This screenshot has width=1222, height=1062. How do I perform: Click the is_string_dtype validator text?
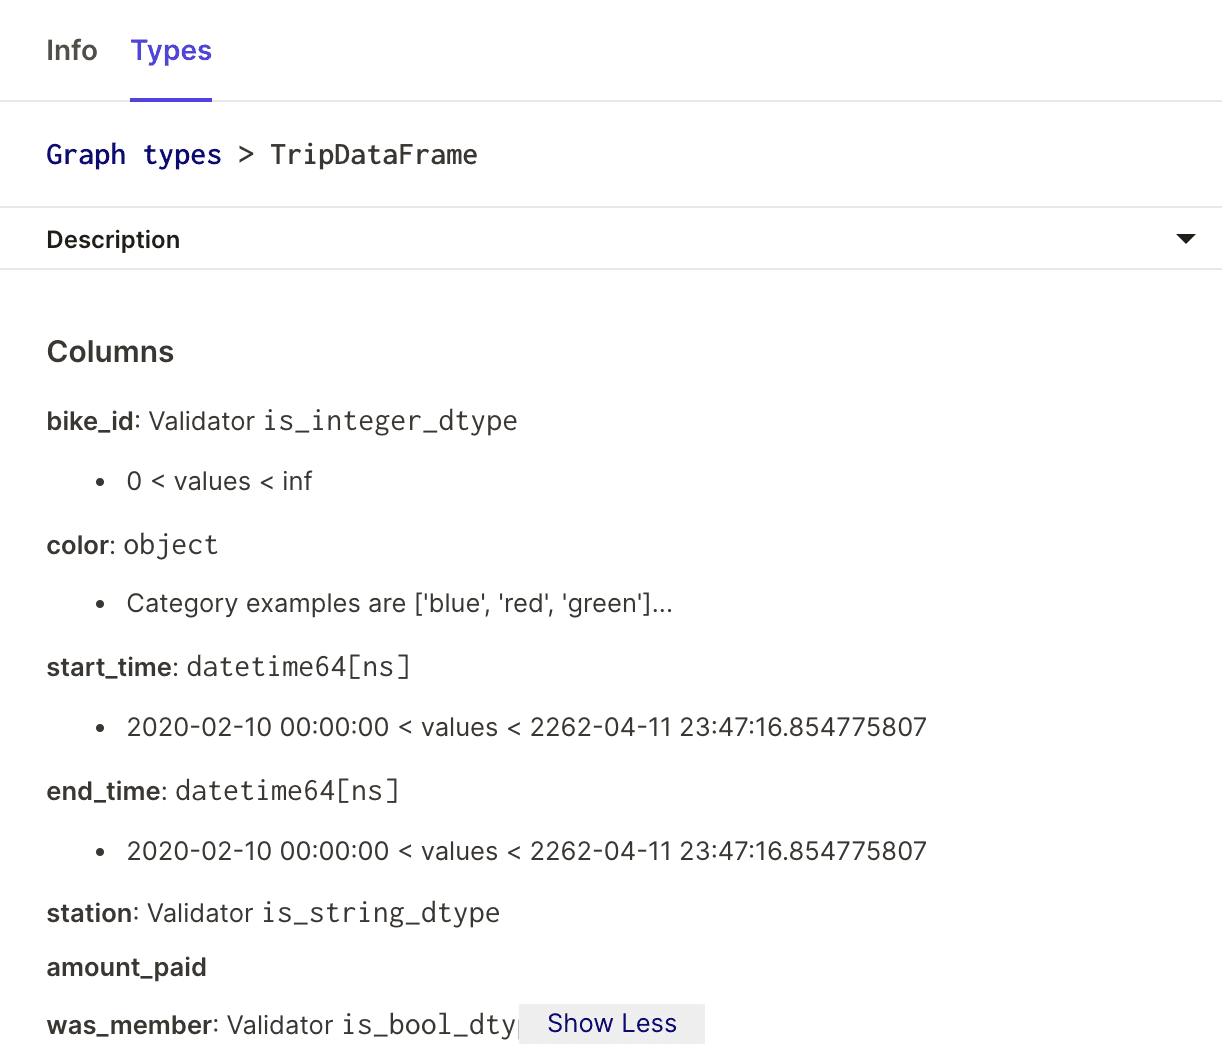pyautogui.click(x=381, y=913)
